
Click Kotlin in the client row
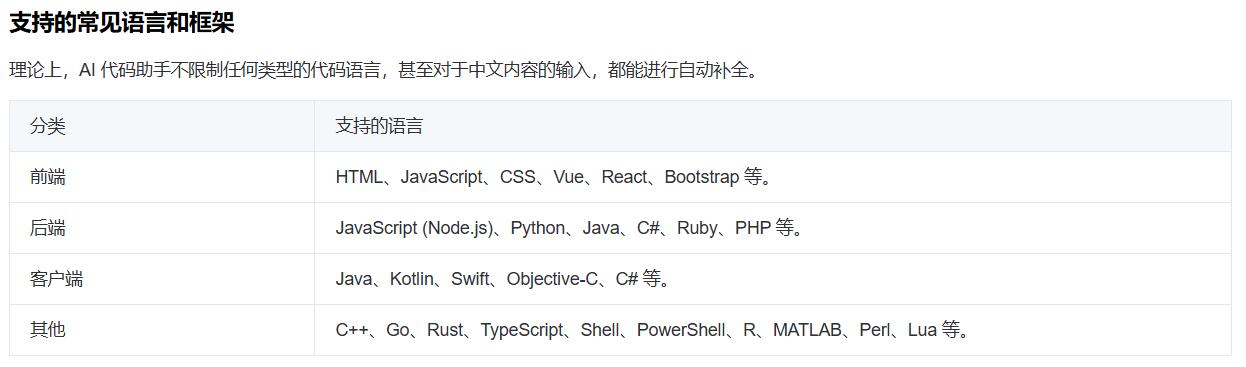click(412, 279)
